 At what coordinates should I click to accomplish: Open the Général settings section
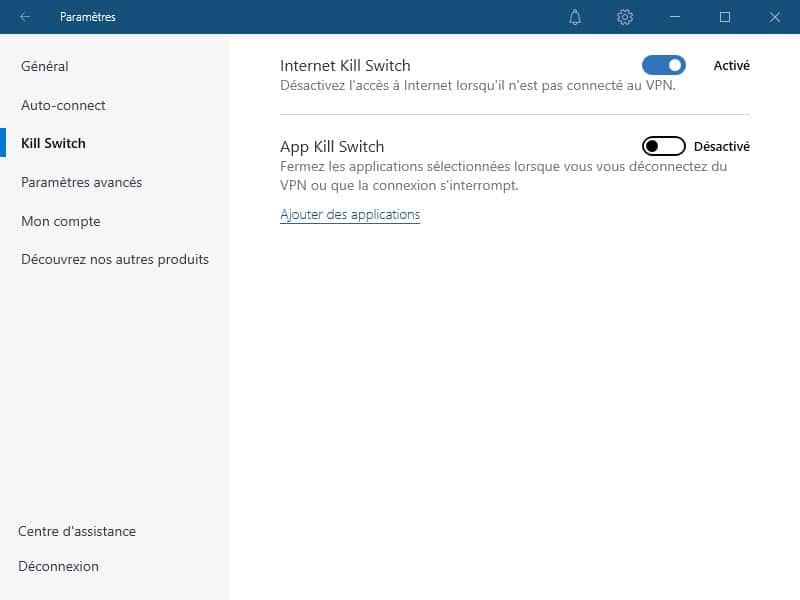pos(44,66)
